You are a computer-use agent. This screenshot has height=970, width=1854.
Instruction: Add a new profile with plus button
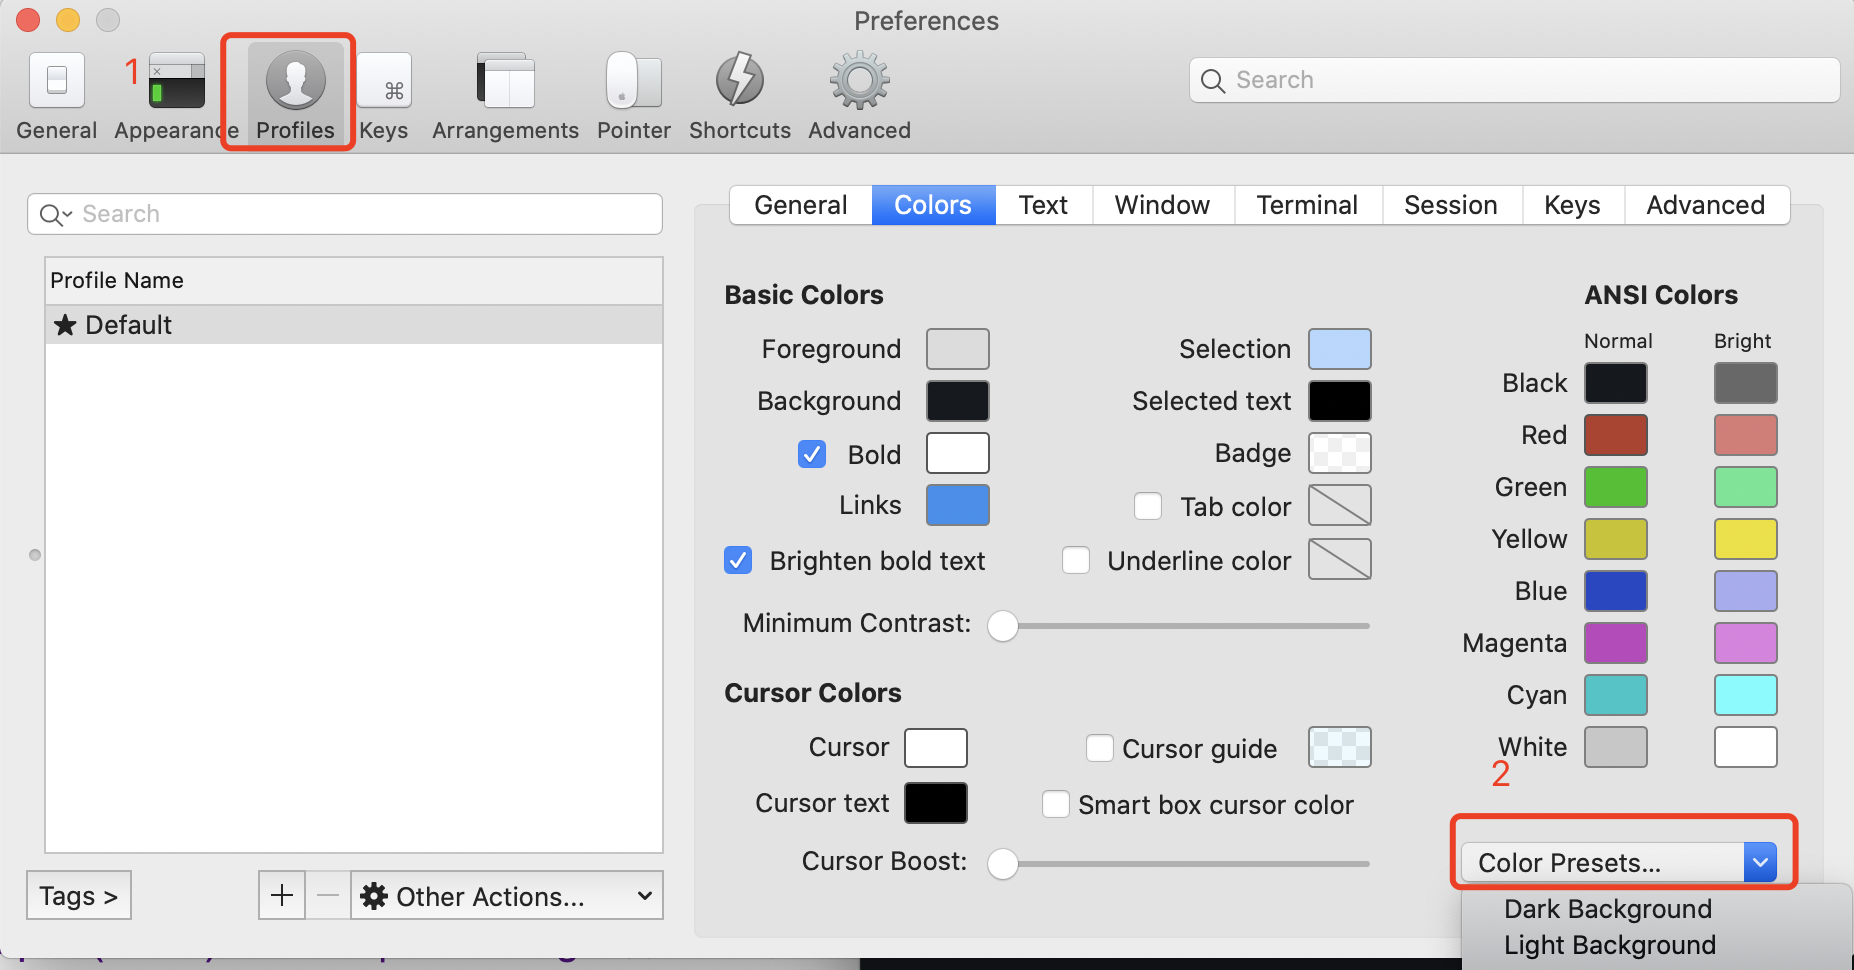[281, 895]
